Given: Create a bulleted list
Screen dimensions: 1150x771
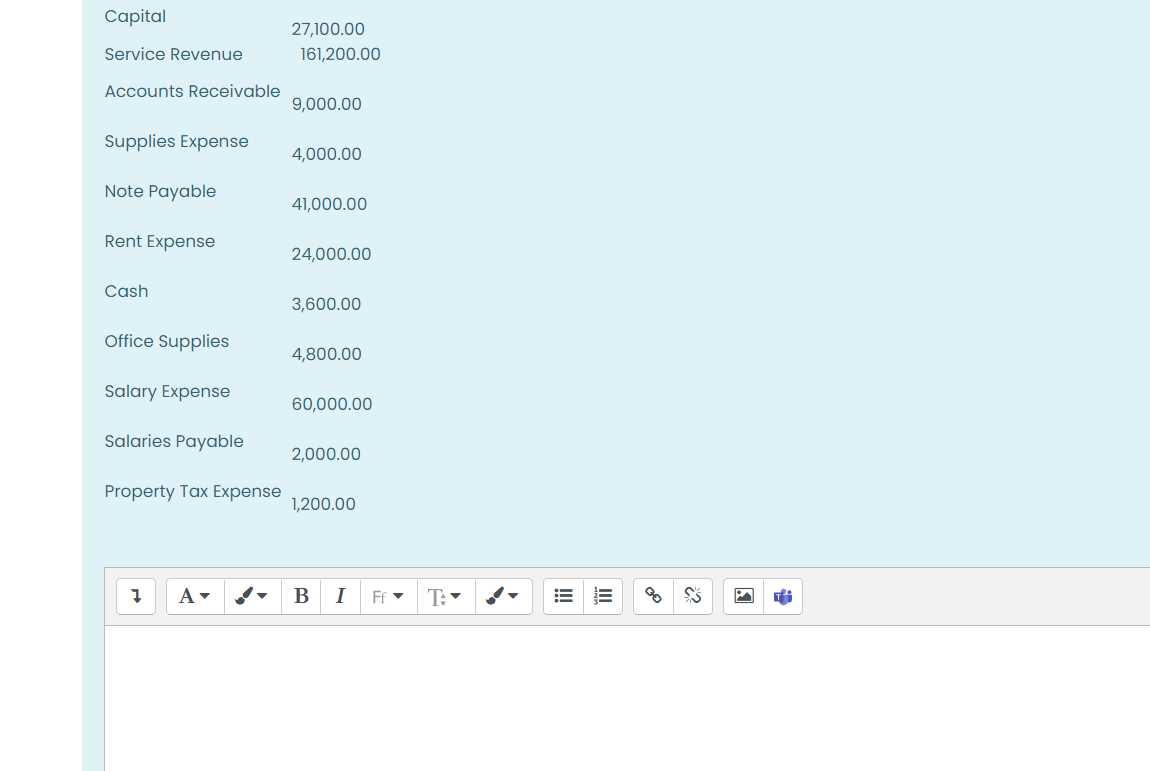Looking at the screenshot, I should tap(563, 596).
